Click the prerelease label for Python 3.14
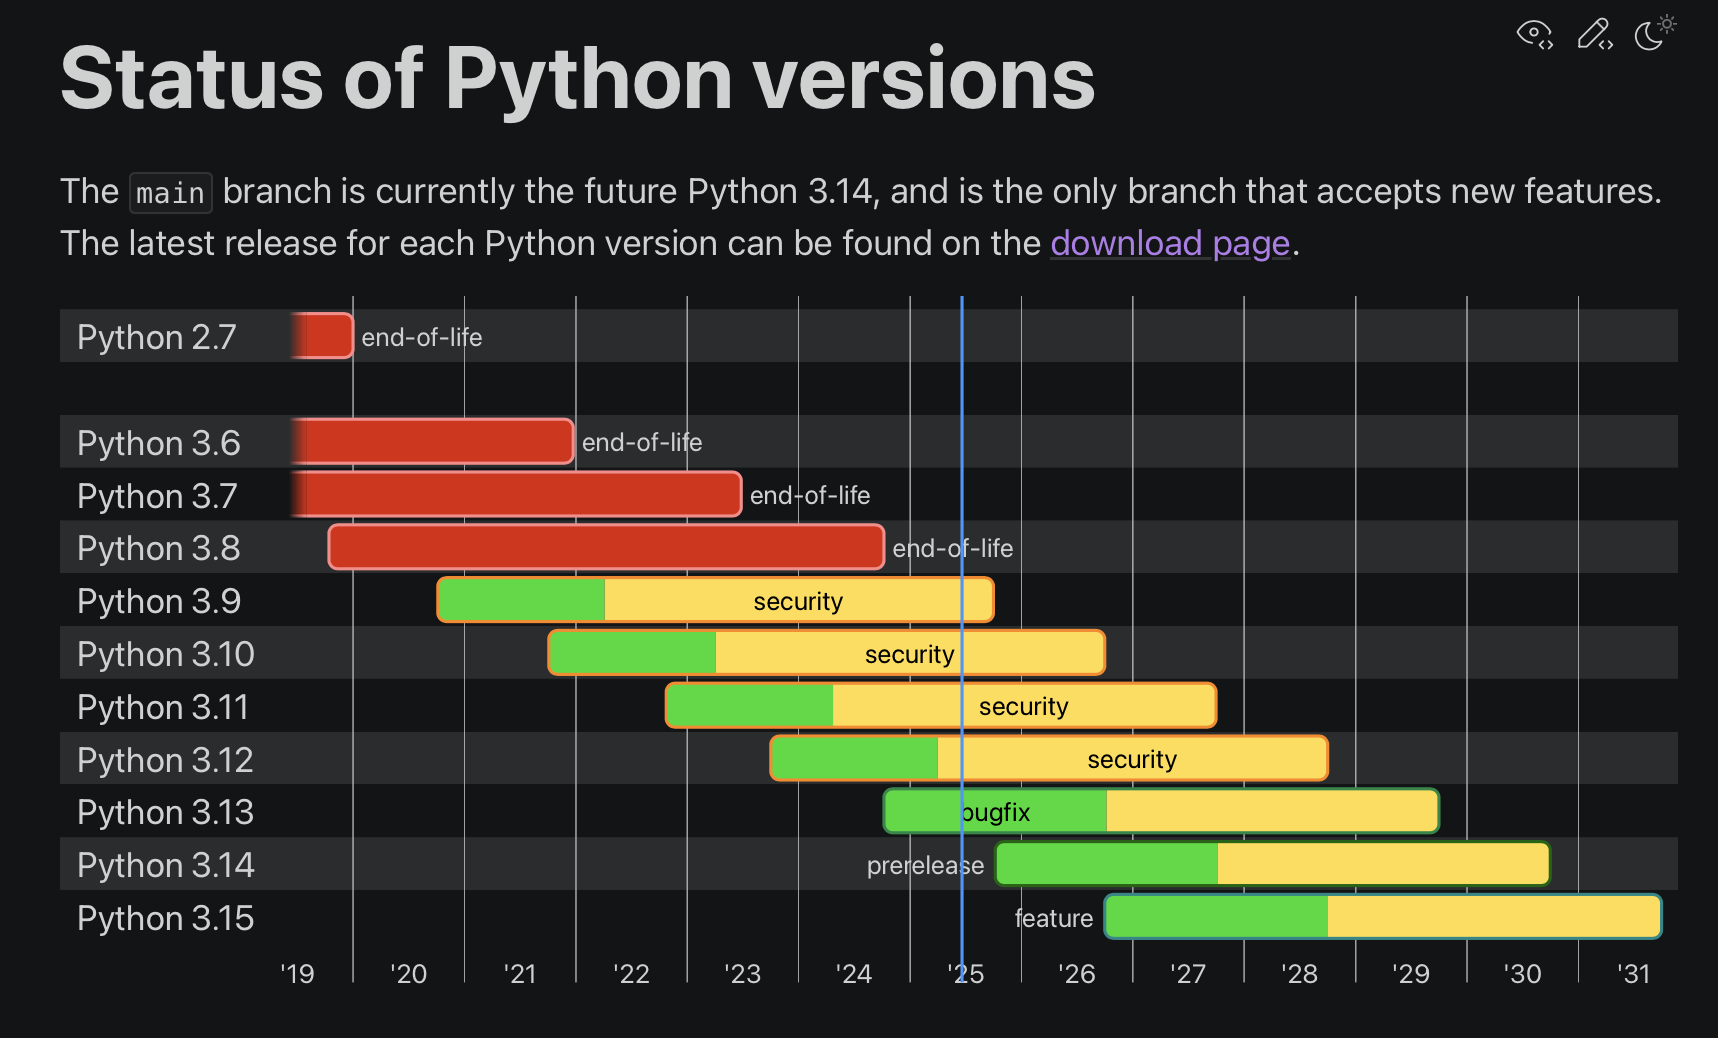 pos(925,865)
